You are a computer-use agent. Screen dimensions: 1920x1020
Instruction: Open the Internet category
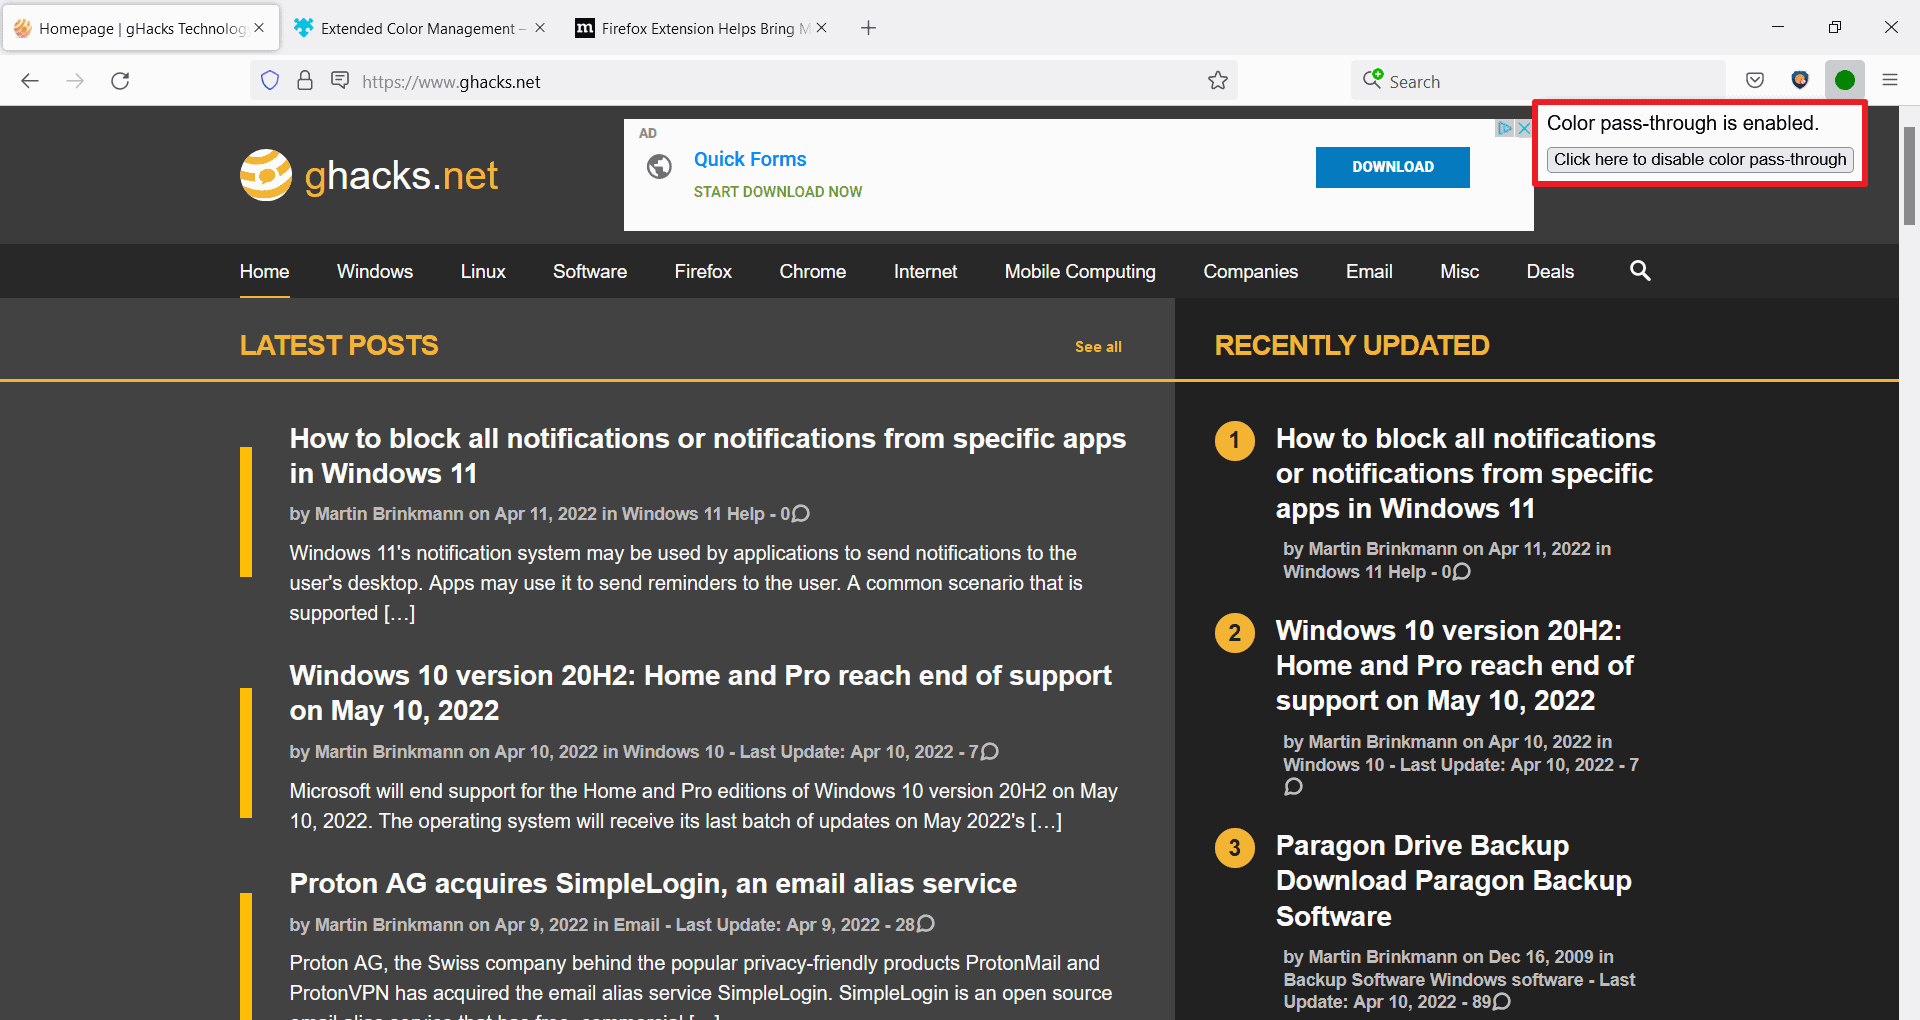(925, 271)
